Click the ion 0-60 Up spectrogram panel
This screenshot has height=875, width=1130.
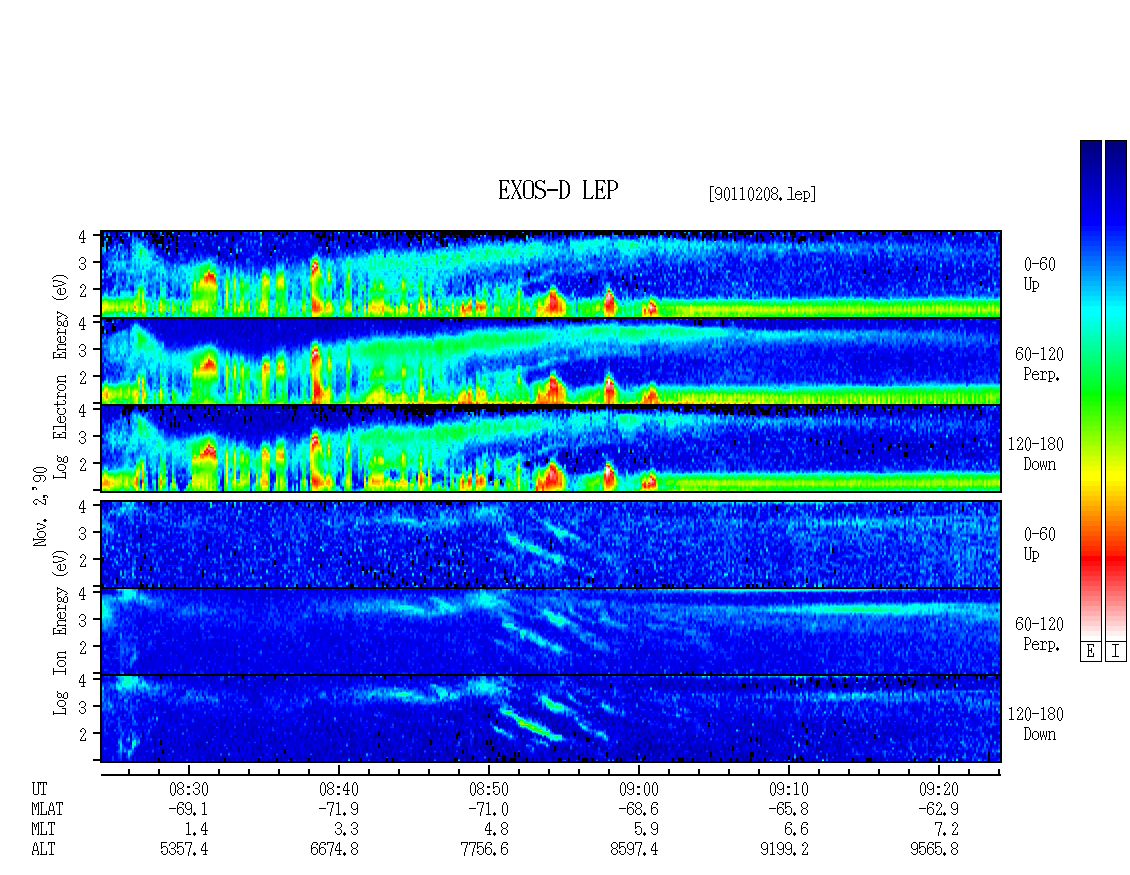click(x=551, y=544)
